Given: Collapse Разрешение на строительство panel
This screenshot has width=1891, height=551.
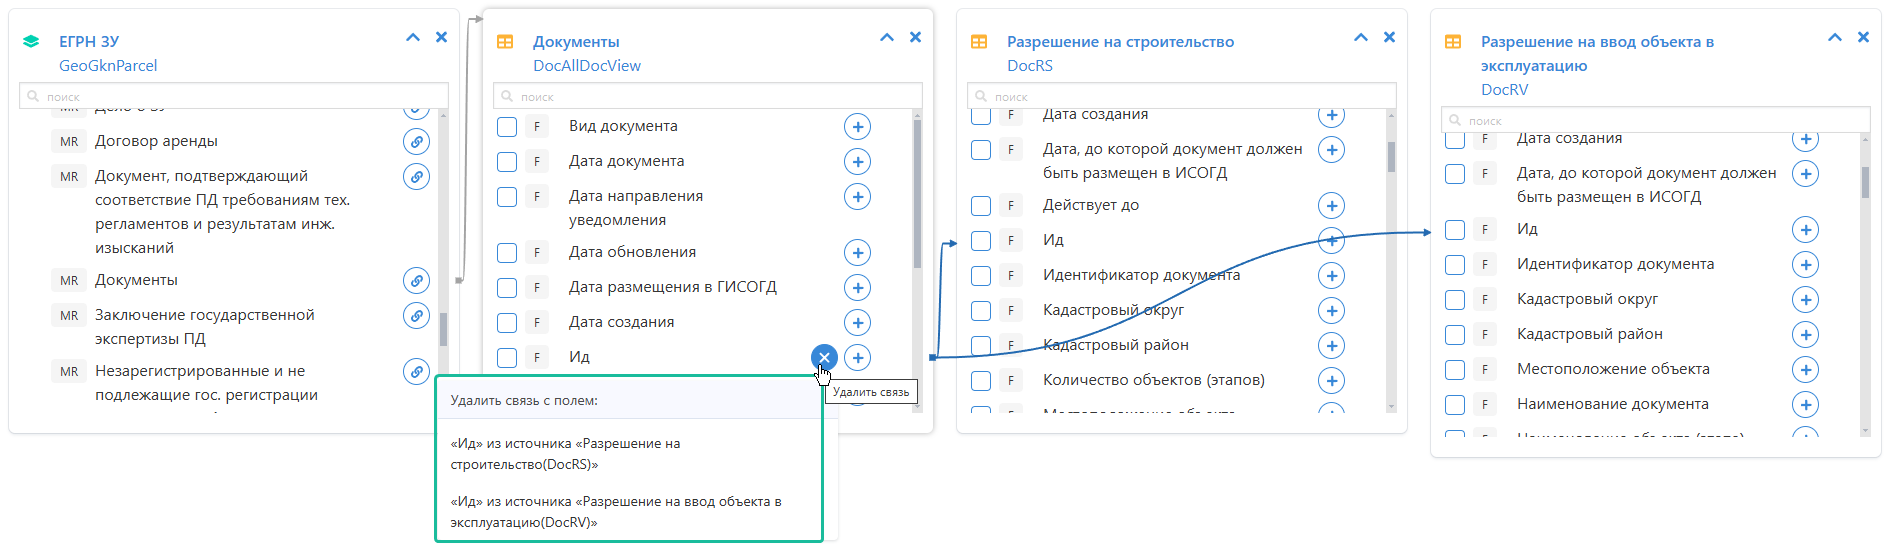Looking at the screenshot, I should (x=1361, y=37).
